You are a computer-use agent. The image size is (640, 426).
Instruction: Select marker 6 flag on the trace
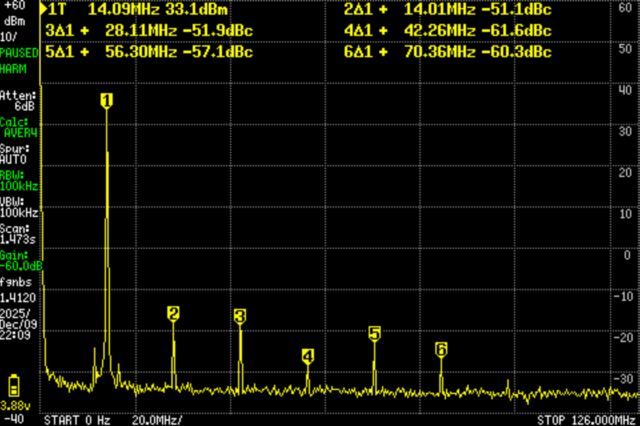click(x=441, y=349)
